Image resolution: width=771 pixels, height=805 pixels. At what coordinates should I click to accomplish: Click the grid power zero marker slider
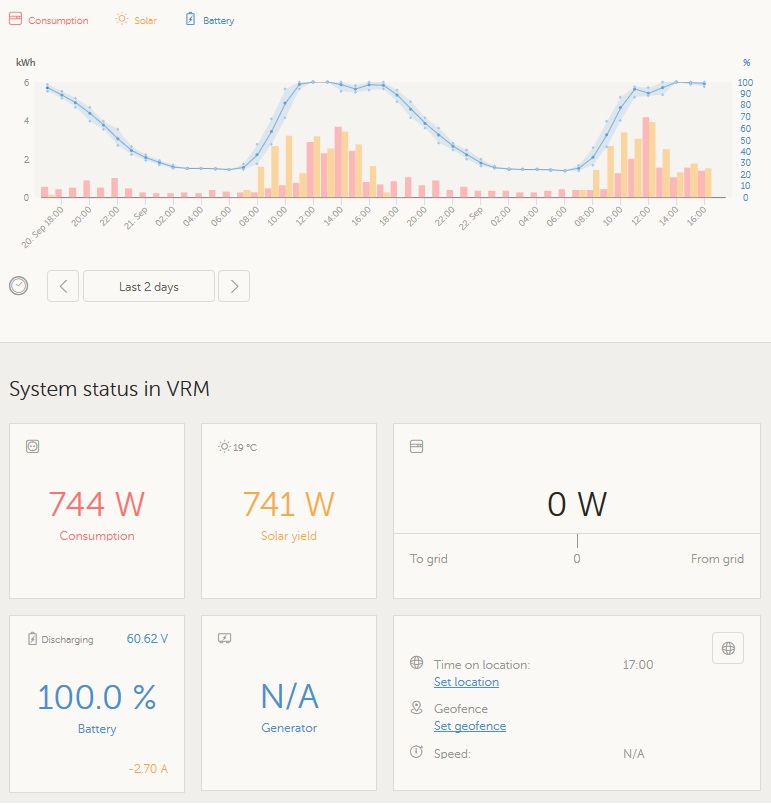[577, 541]
